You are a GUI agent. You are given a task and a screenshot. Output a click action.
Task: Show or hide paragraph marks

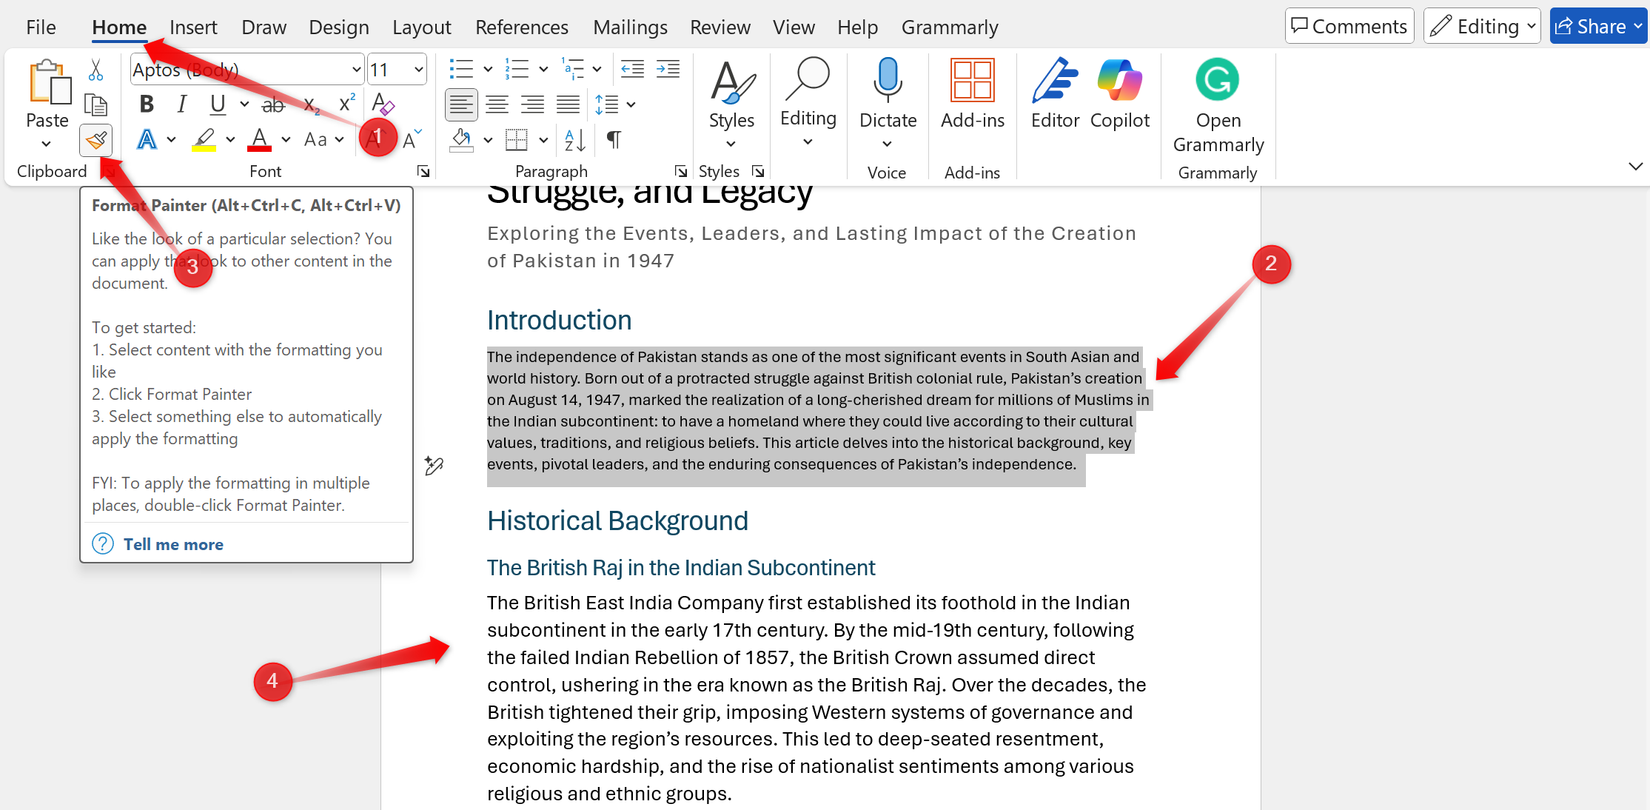tap(614, 140)
